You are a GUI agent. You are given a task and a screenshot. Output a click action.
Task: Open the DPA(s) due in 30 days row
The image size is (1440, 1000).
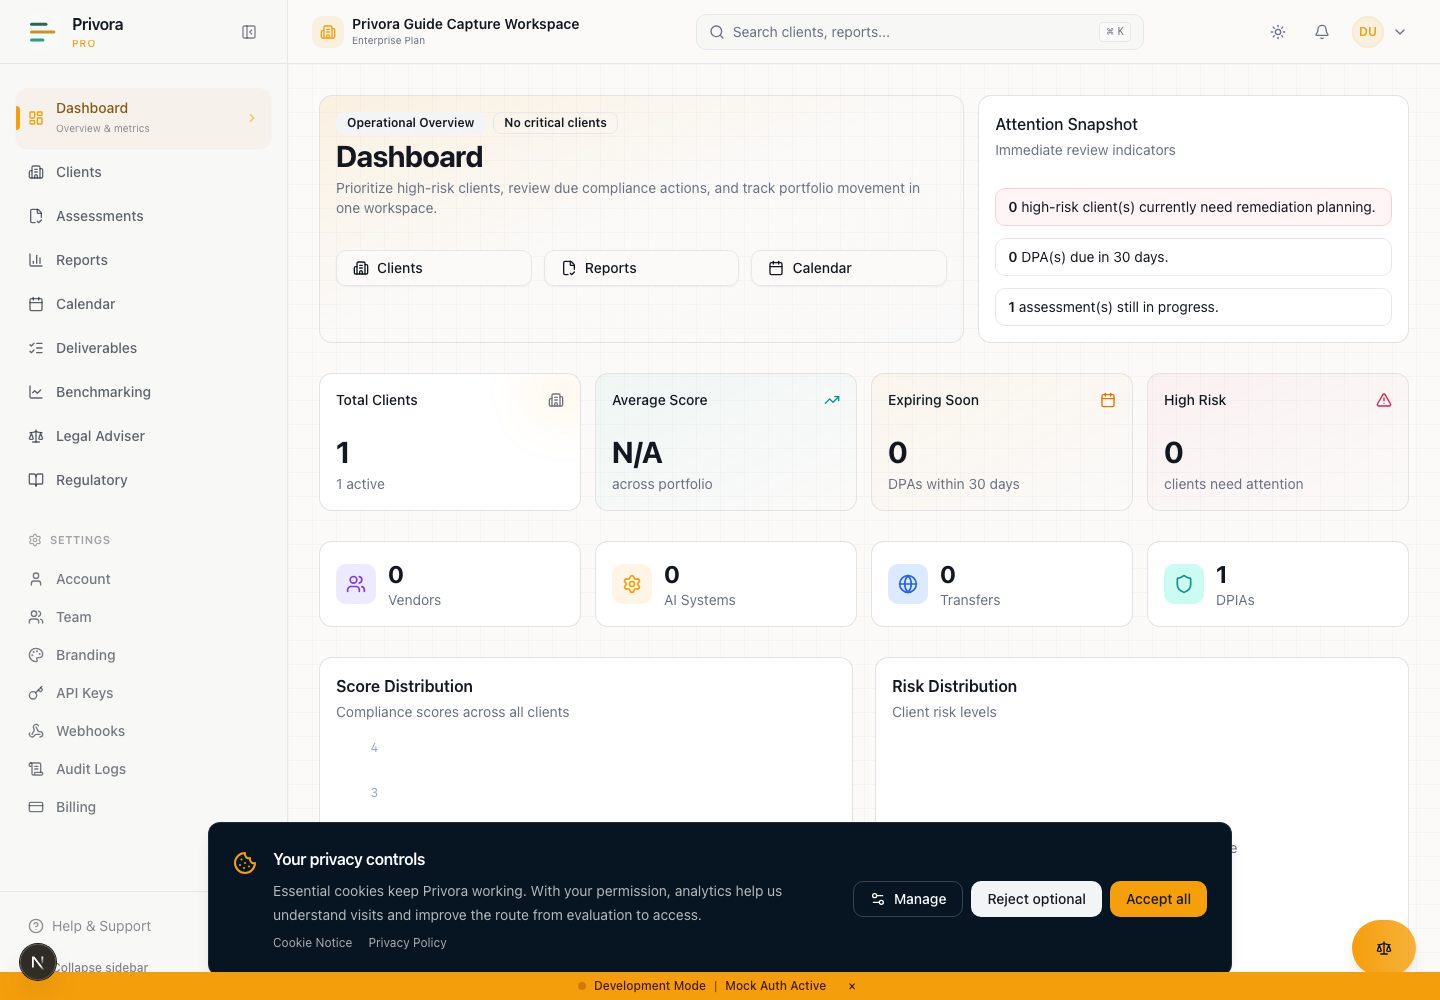tap(1193, 257)
